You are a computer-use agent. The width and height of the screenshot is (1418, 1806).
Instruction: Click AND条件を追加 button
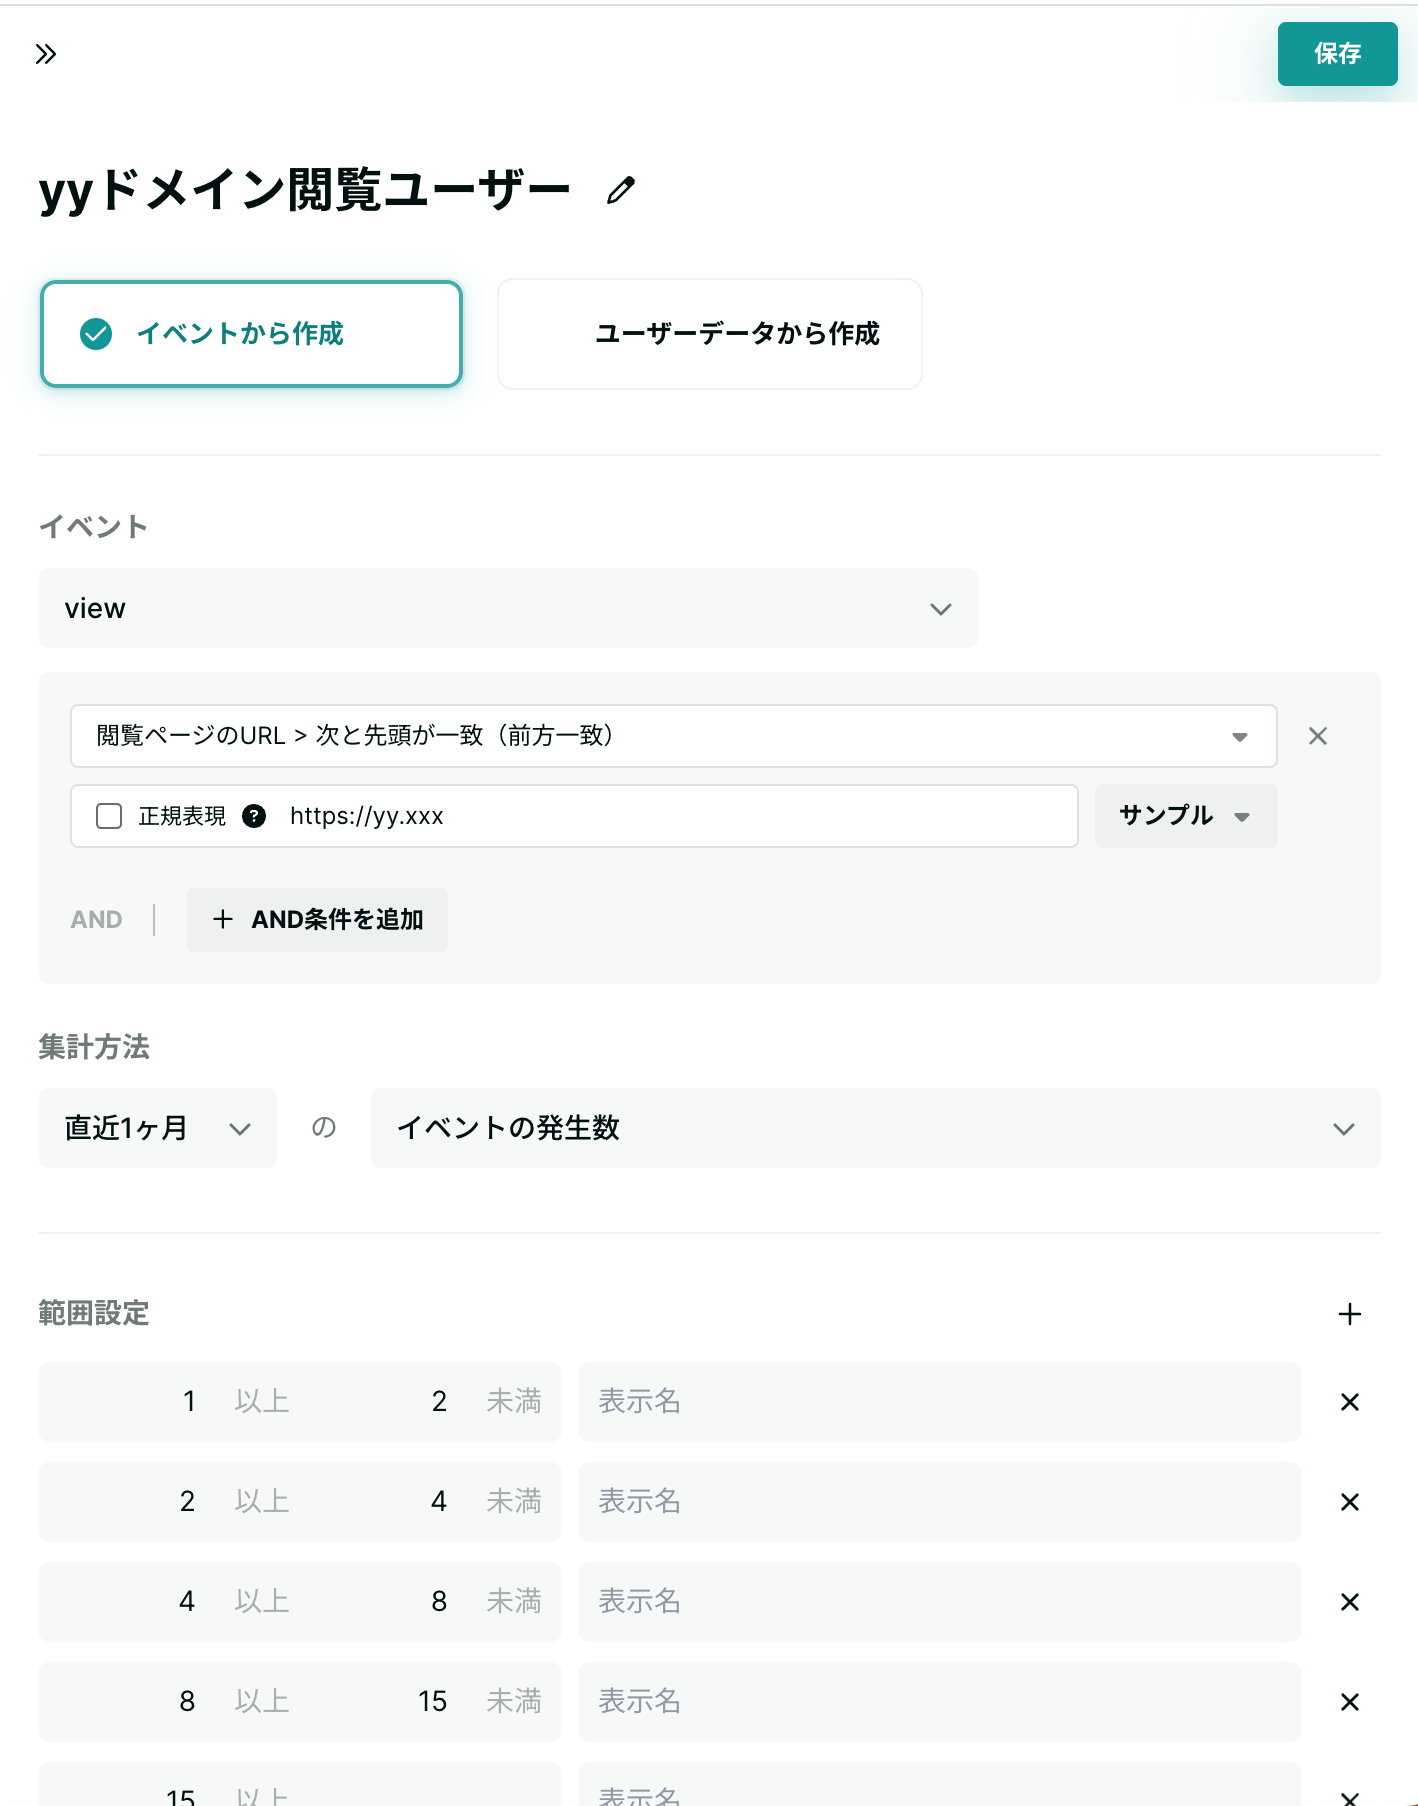317,920
